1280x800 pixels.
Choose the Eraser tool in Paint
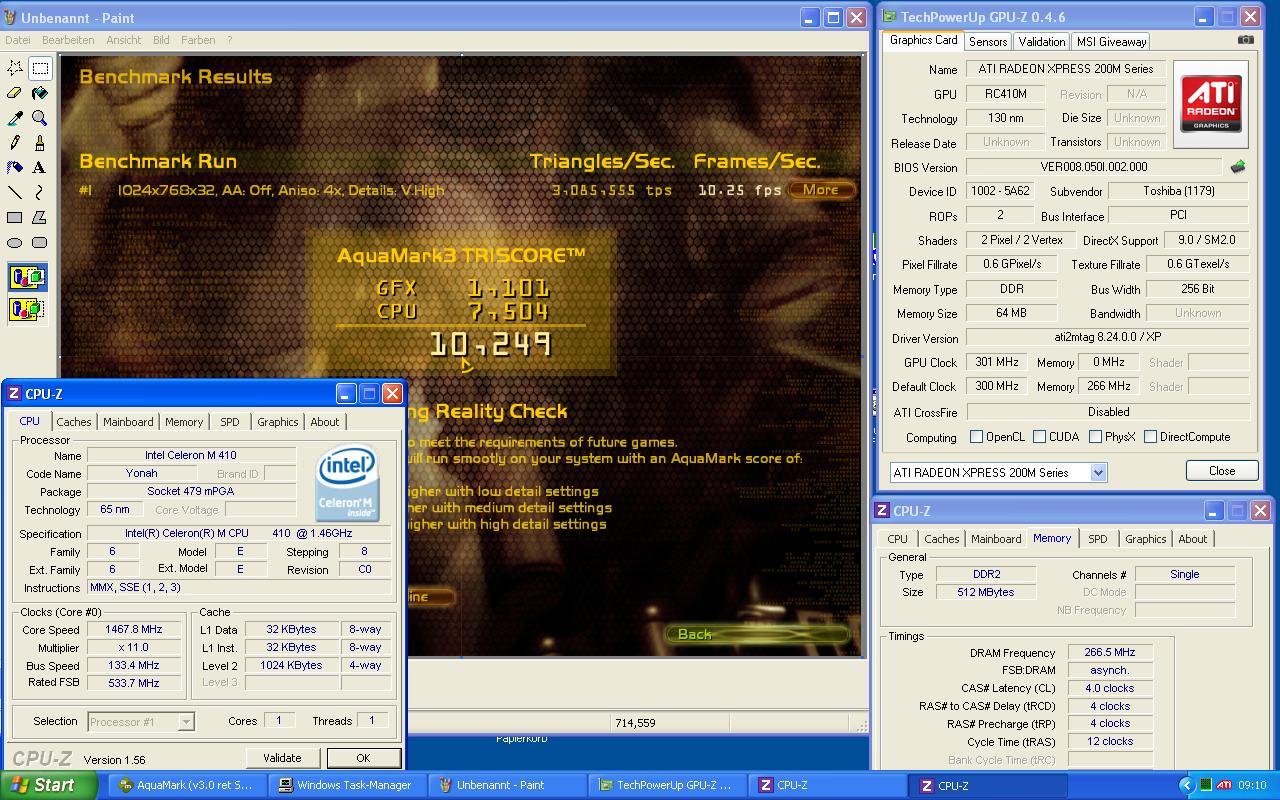(x=15, y=93)
